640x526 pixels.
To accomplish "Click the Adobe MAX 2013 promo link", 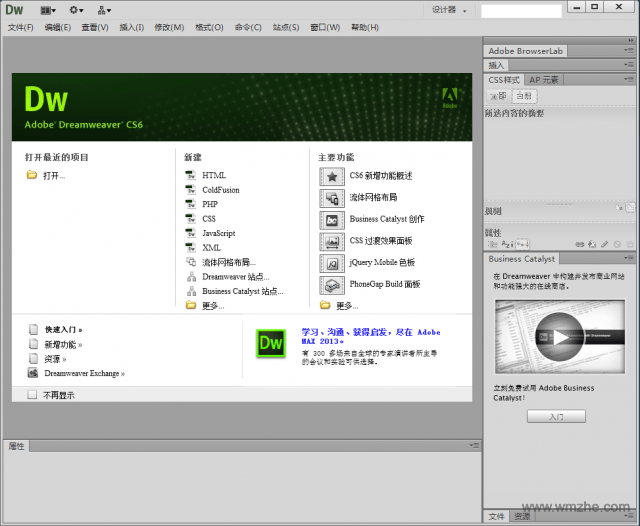I will [371, 336].
